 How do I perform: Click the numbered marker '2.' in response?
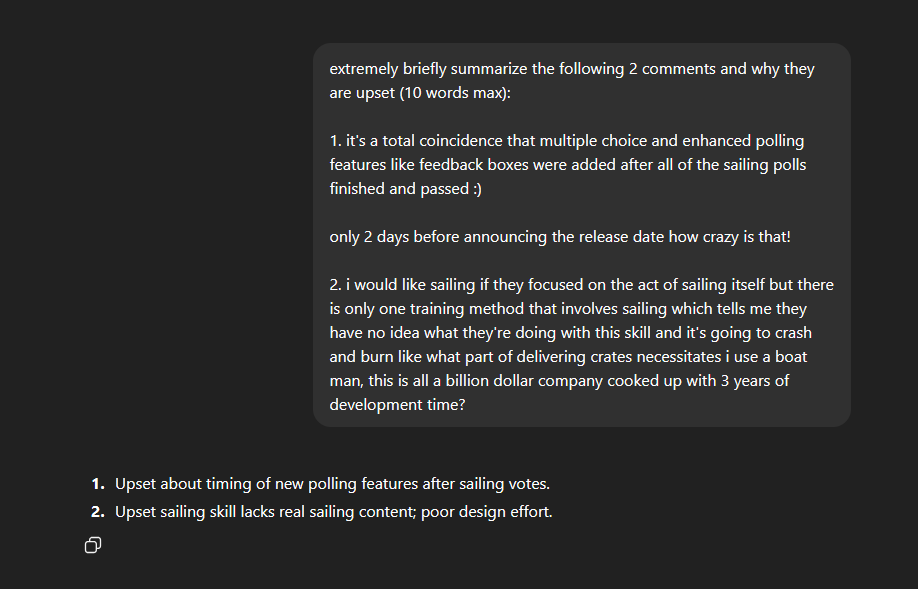click(x=98, y=512)
